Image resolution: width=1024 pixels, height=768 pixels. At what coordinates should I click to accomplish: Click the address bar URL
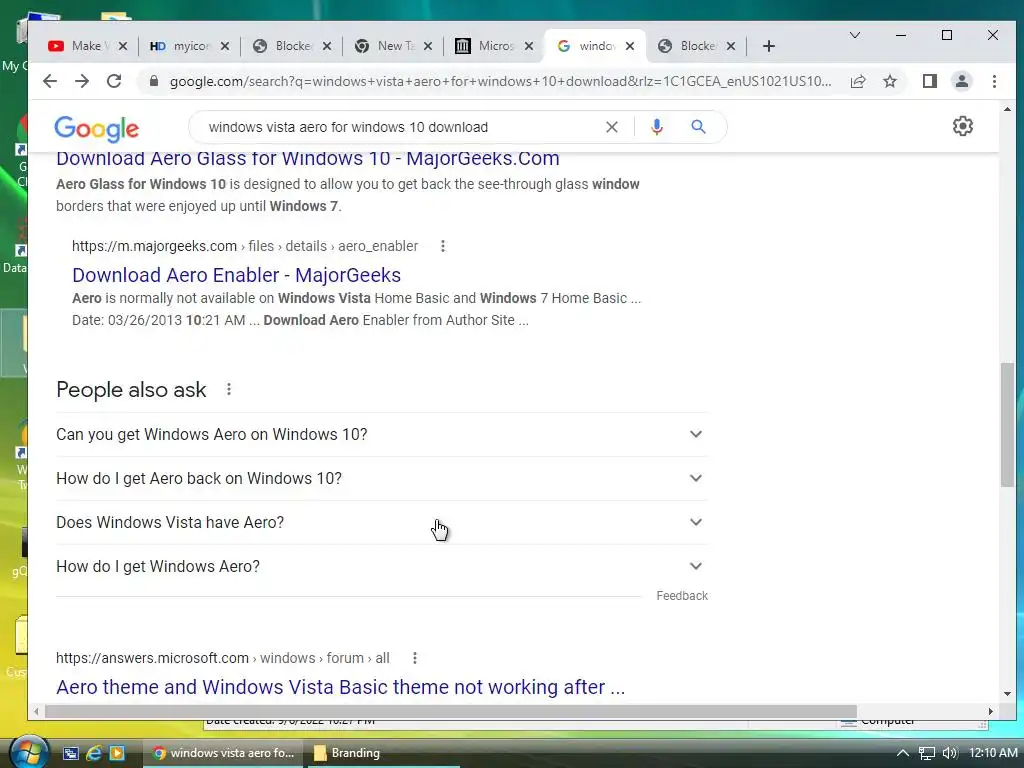coord(500,81)
